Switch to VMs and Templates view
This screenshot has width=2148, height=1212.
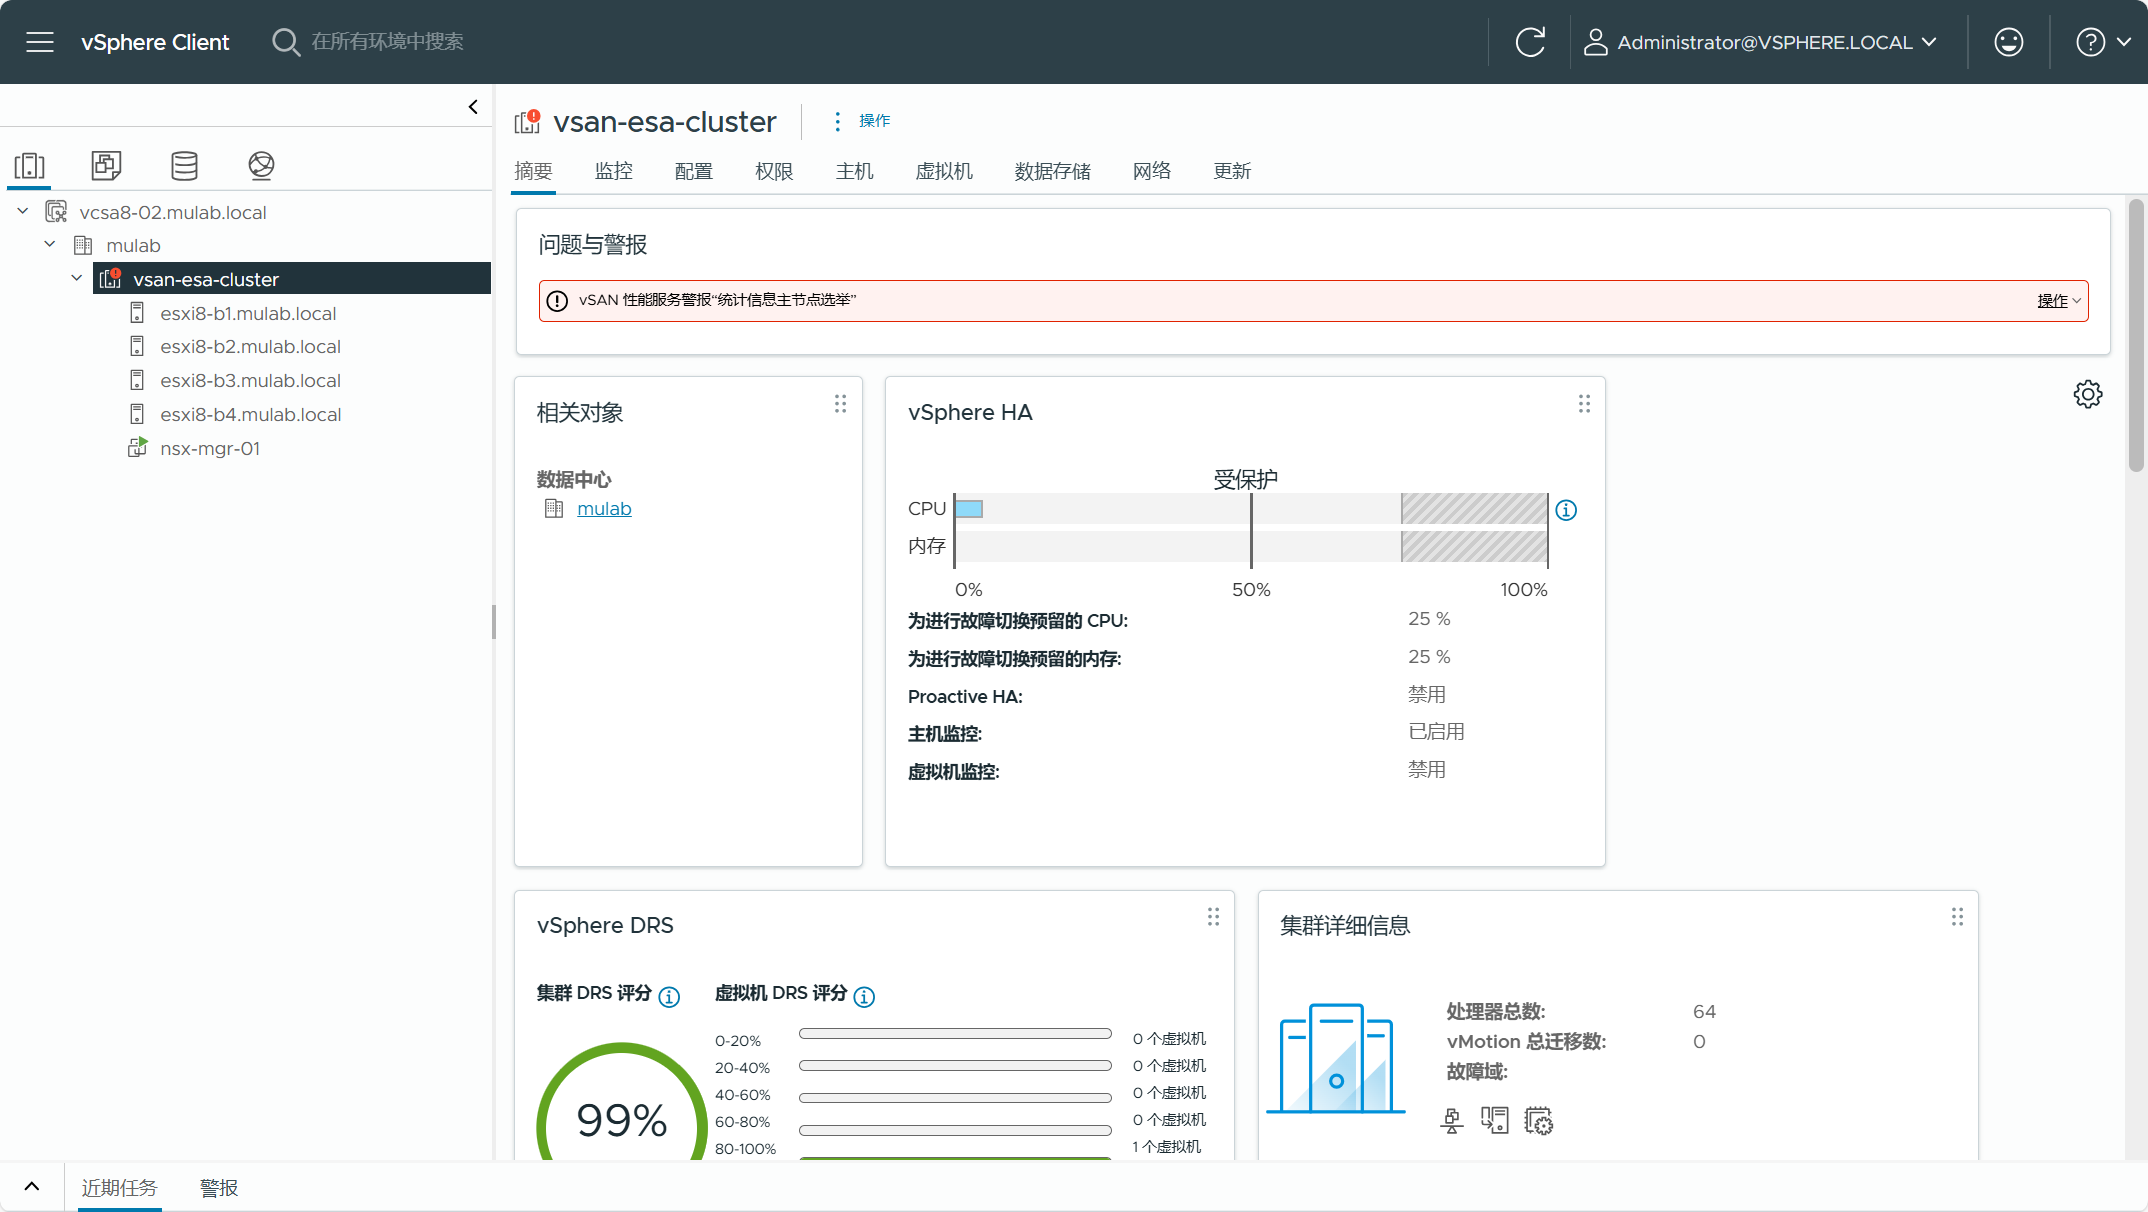click(x=106, y=166)
